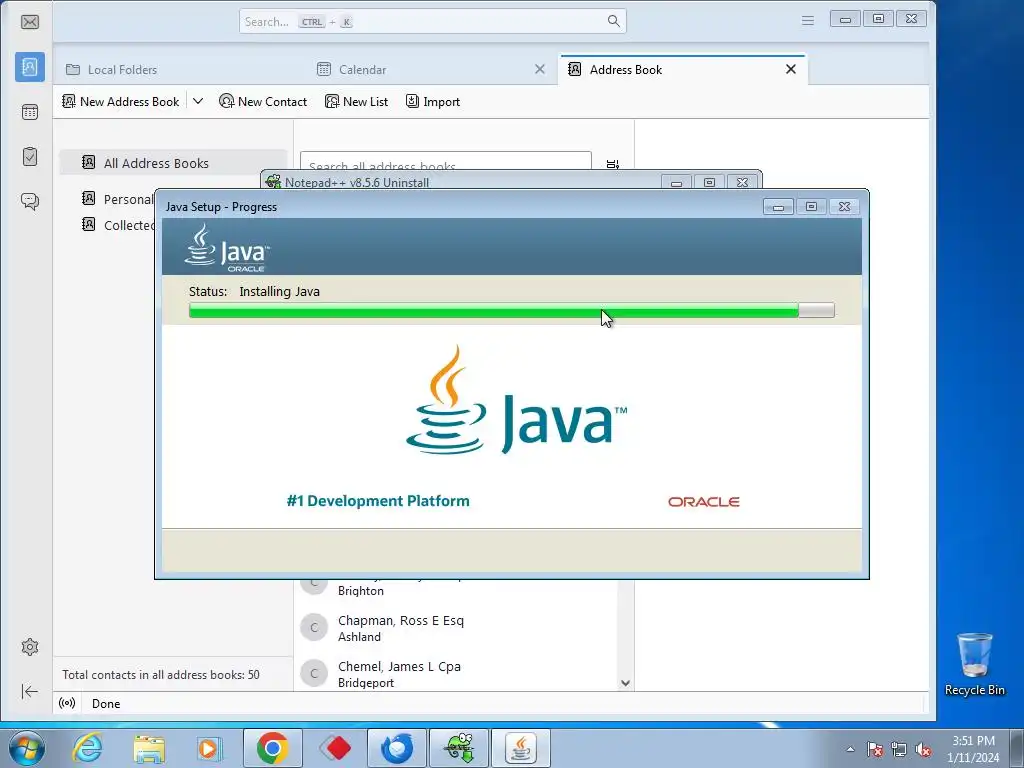Close the Java Setup Progress window
This screenshot has width=1024, height=768.
tap(844, 206)
